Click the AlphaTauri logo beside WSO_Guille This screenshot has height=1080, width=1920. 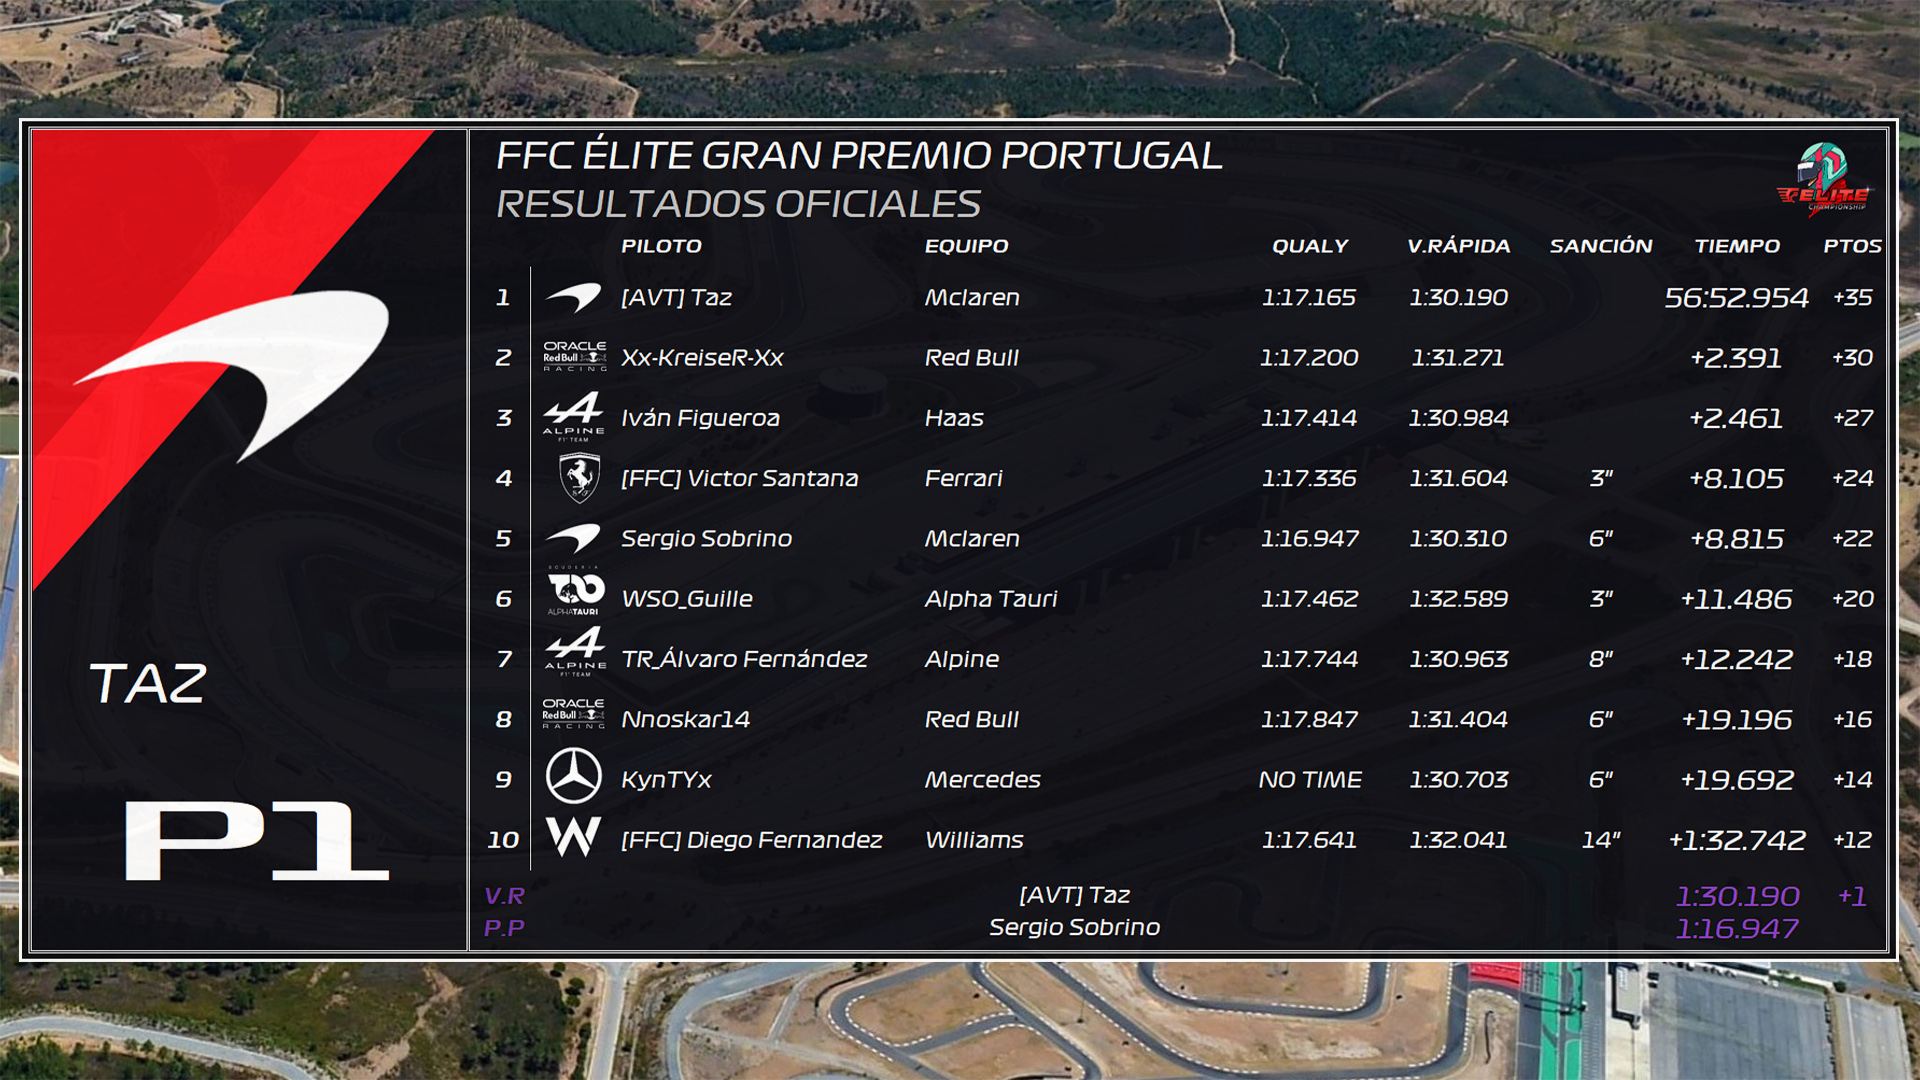pos(575,591)
